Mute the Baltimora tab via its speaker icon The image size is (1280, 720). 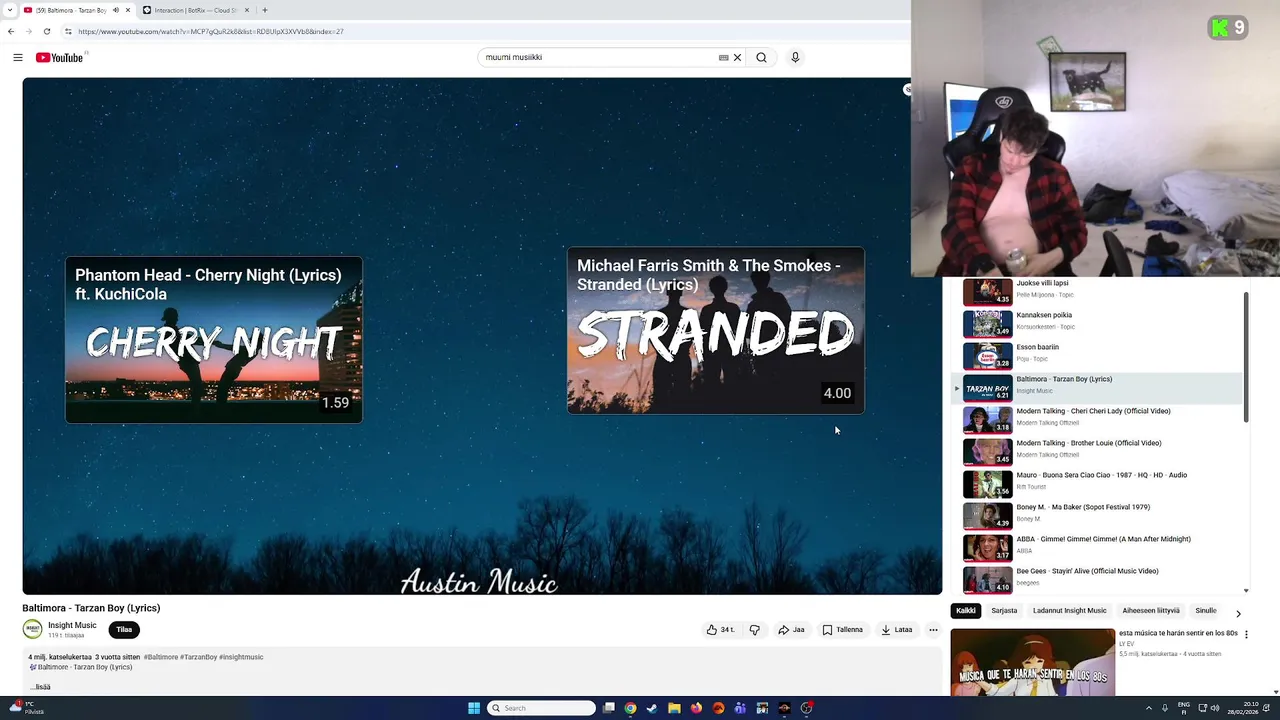click(x=115, y=10)
